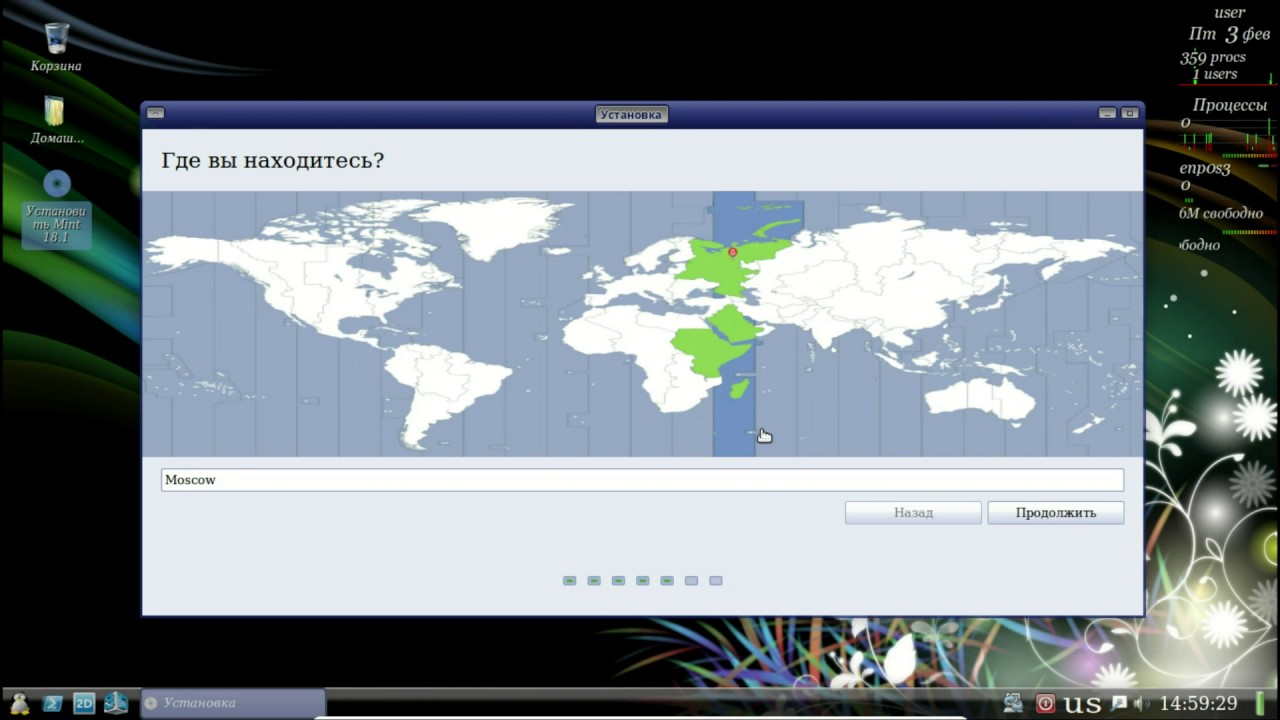Click the 3D cube taskbar icon

tap(116, 703)
